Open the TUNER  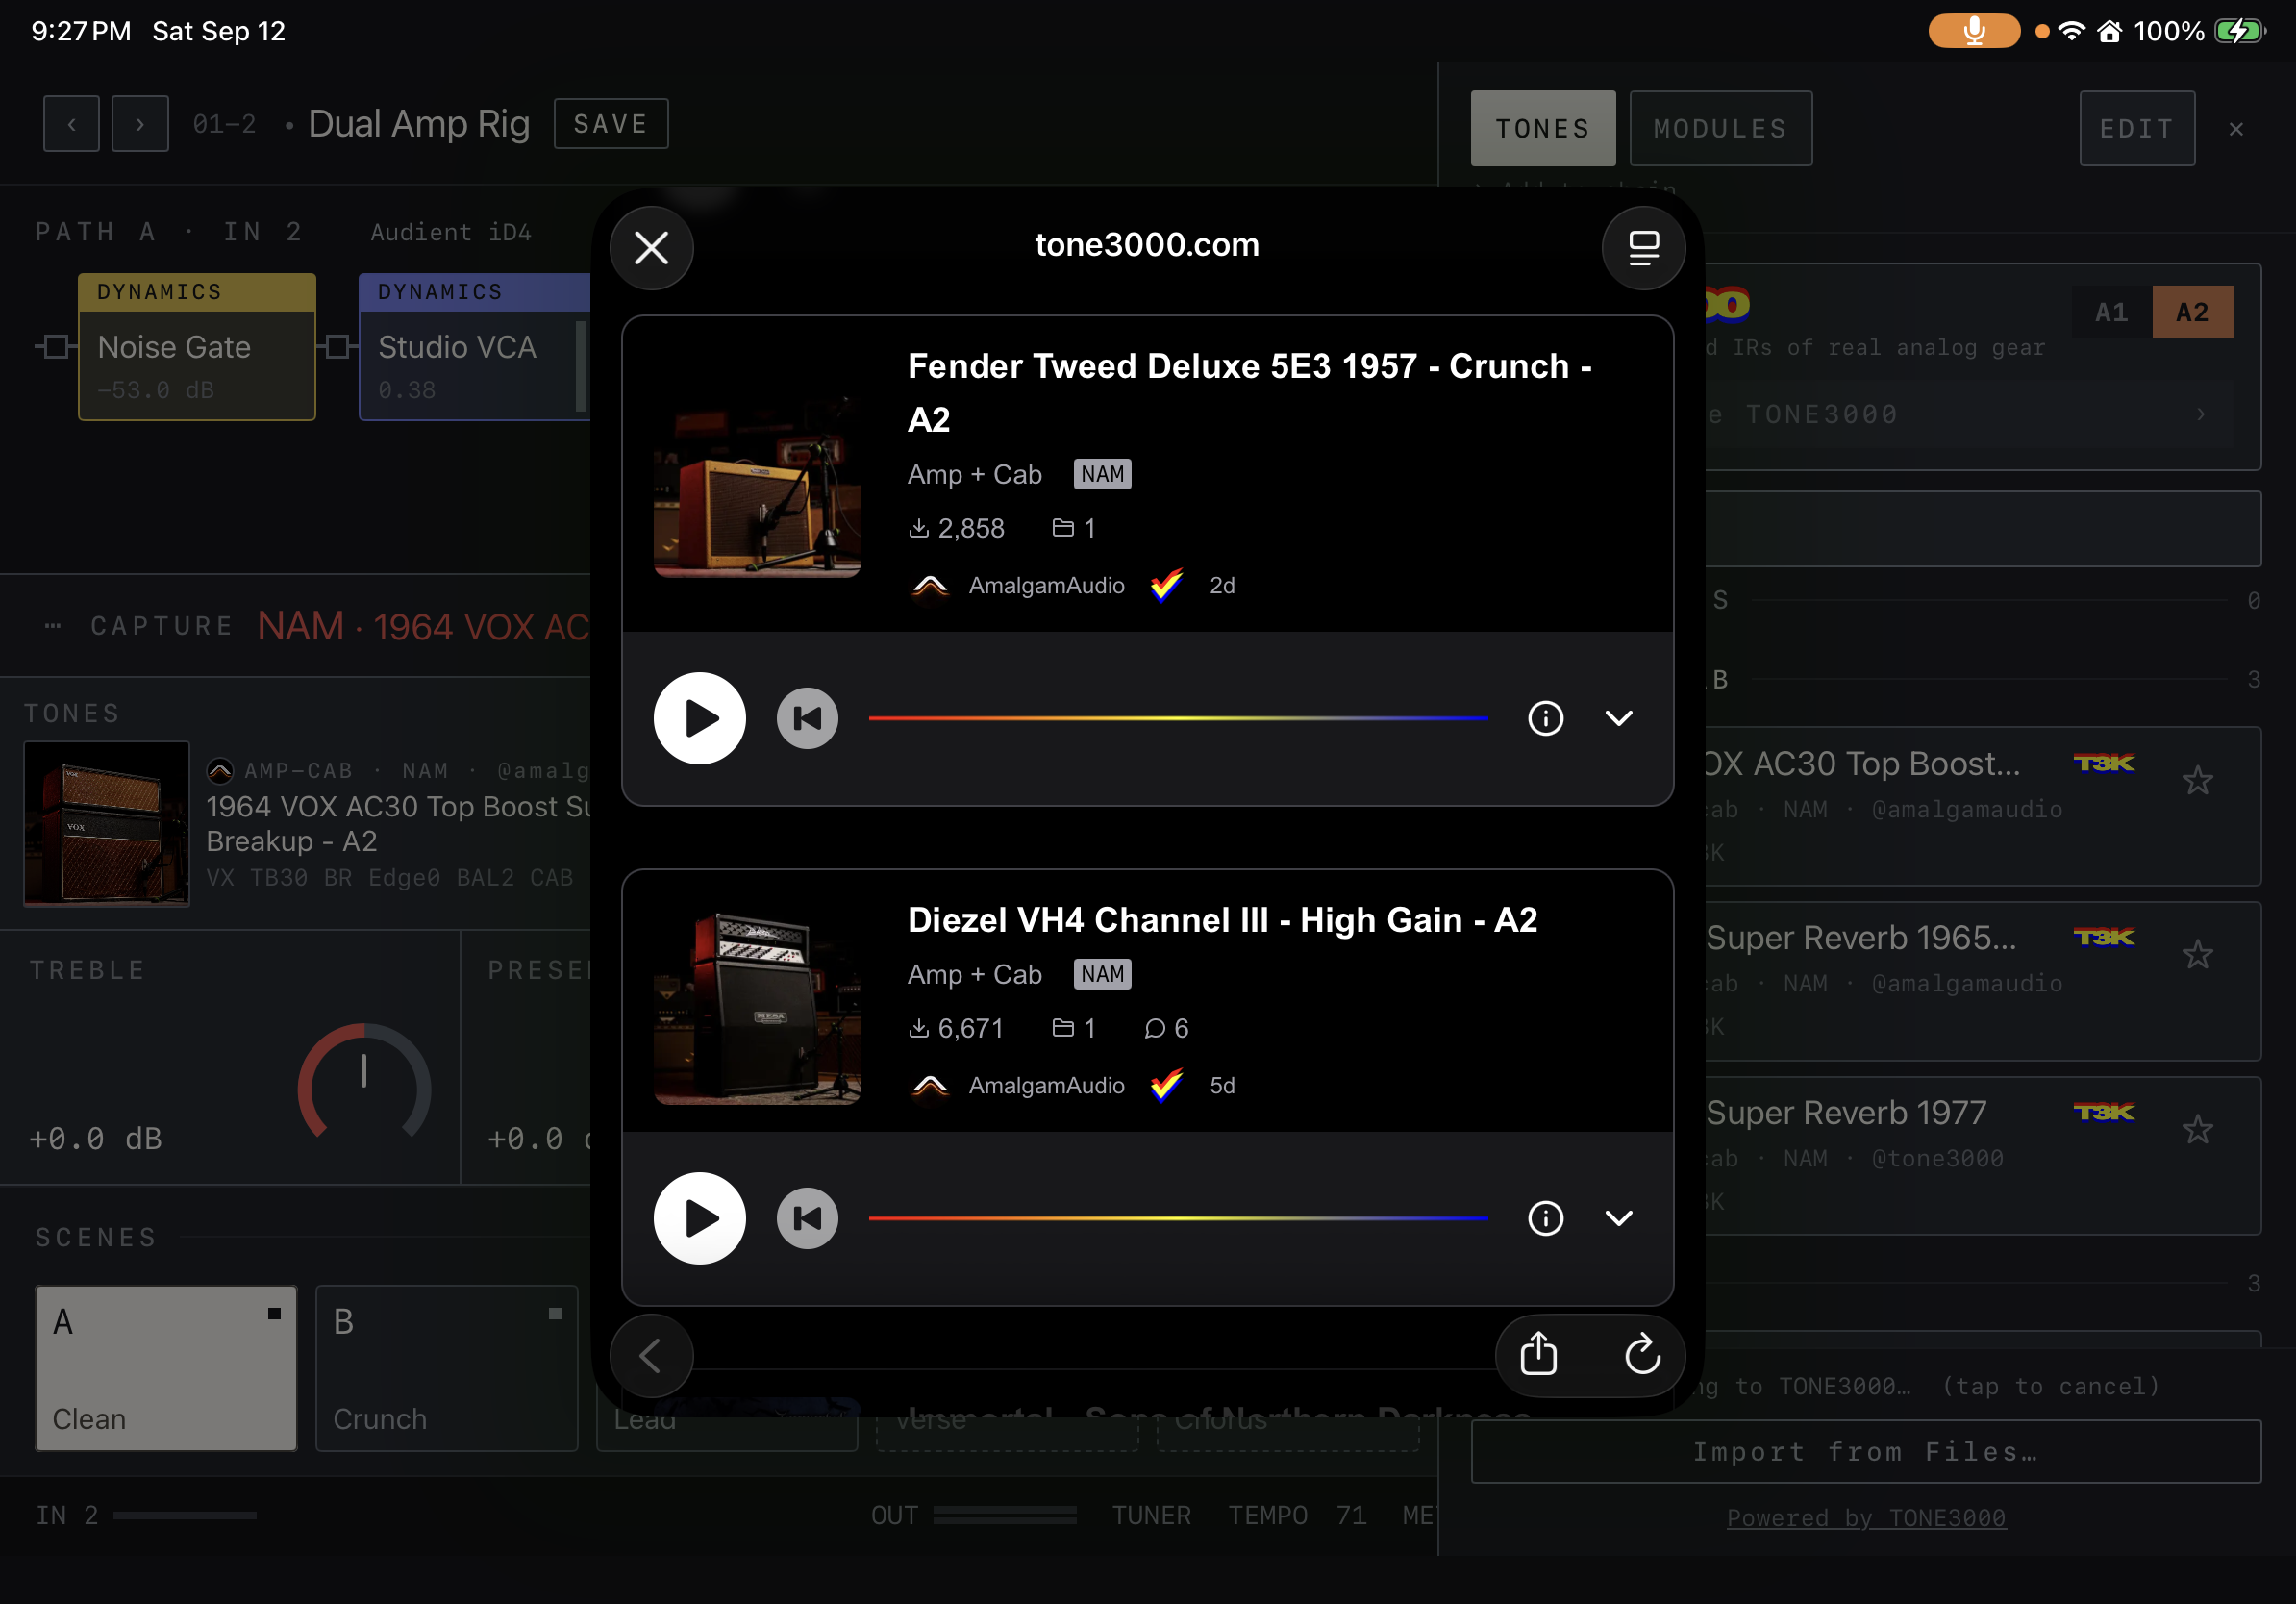click(x=1151, y=1516)
